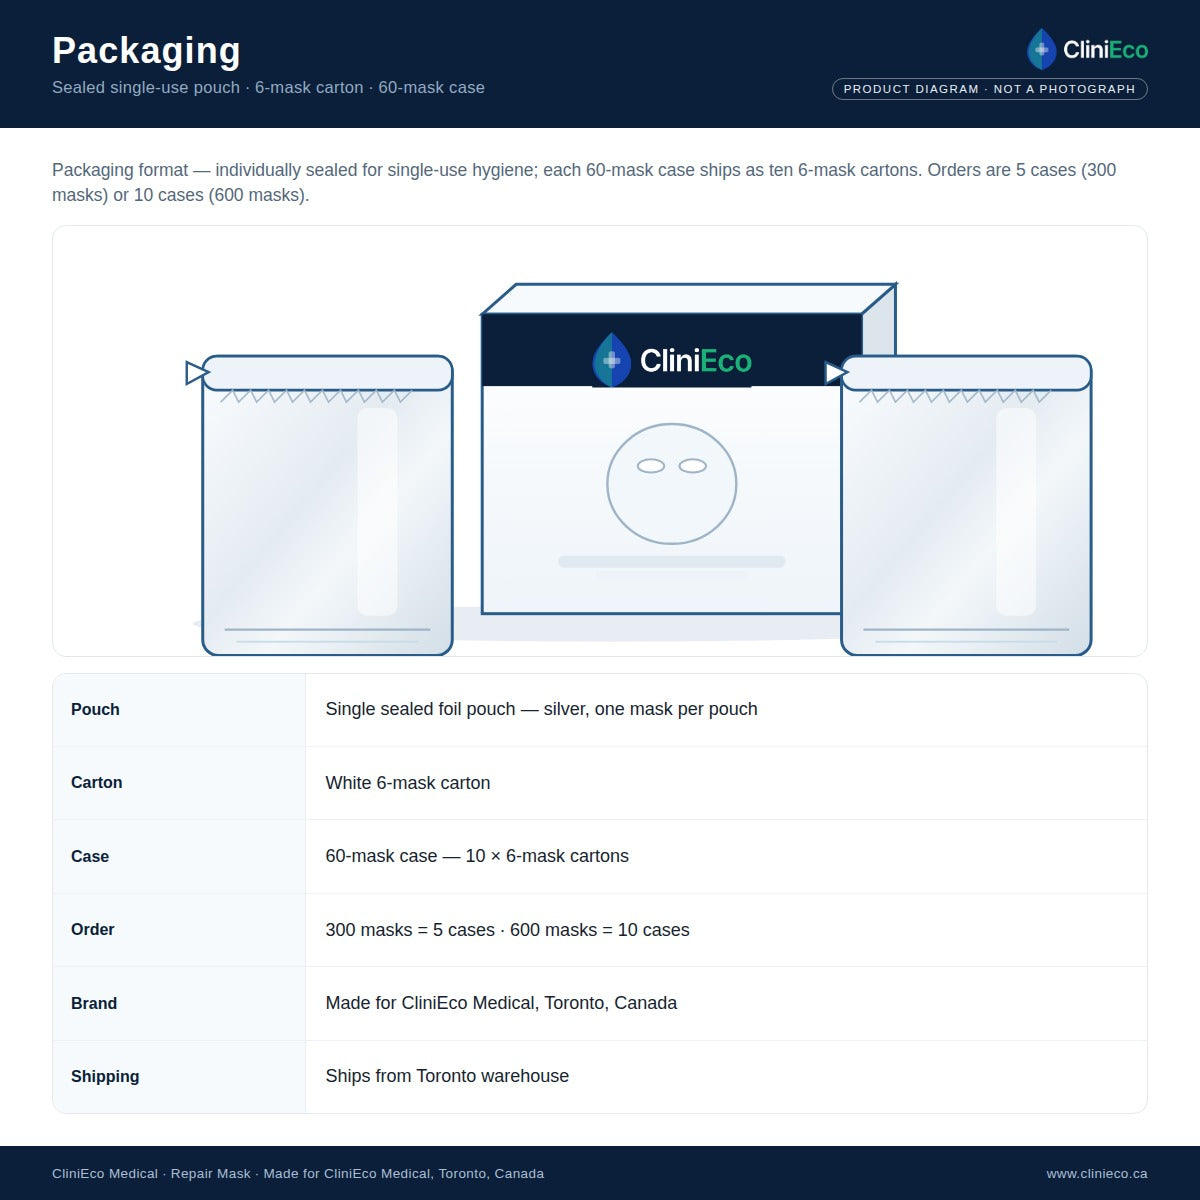
Task: Click the CliniEco wordmark in the header
Action: click(x=1105, y=50)
